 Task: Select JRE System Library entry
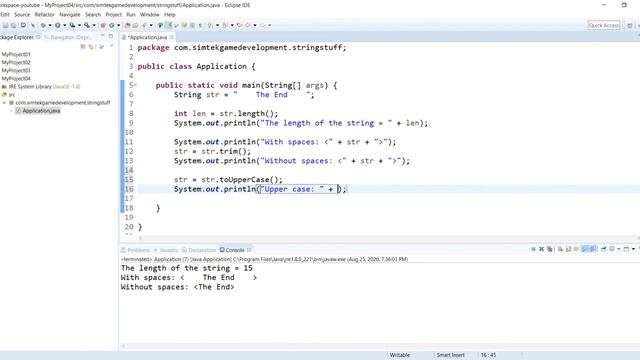click(41, 87)
